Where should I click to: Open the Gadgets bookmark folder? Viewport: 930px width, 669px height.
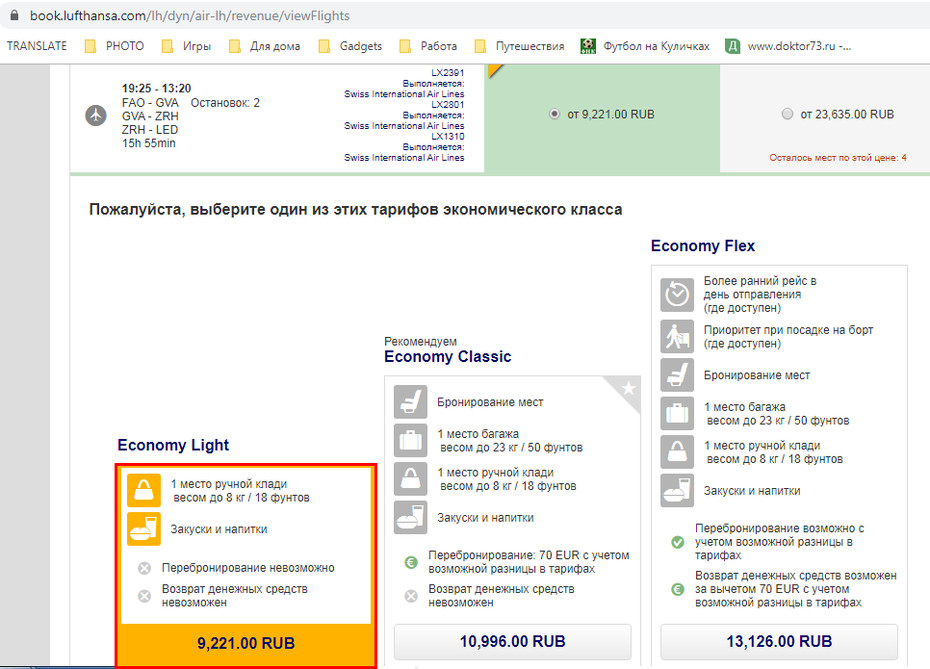pyautogui.click(x=351, y=46)
